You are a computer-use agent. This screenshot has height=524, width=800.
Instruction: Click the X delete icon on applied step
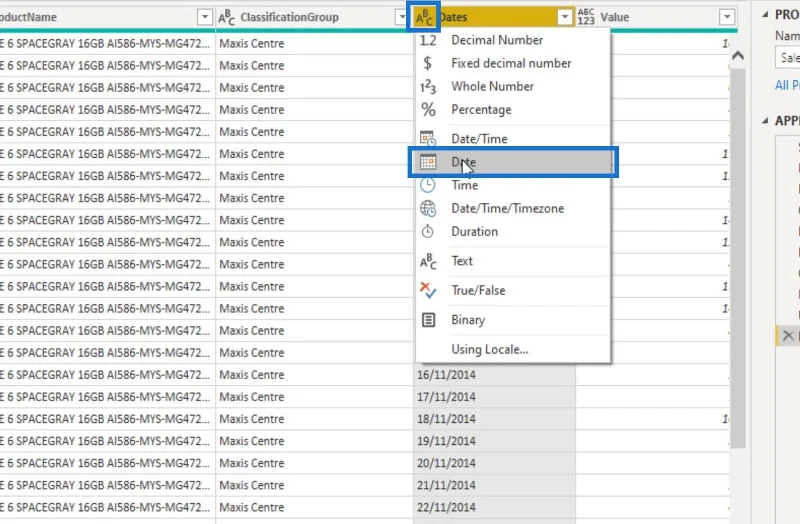788,336
